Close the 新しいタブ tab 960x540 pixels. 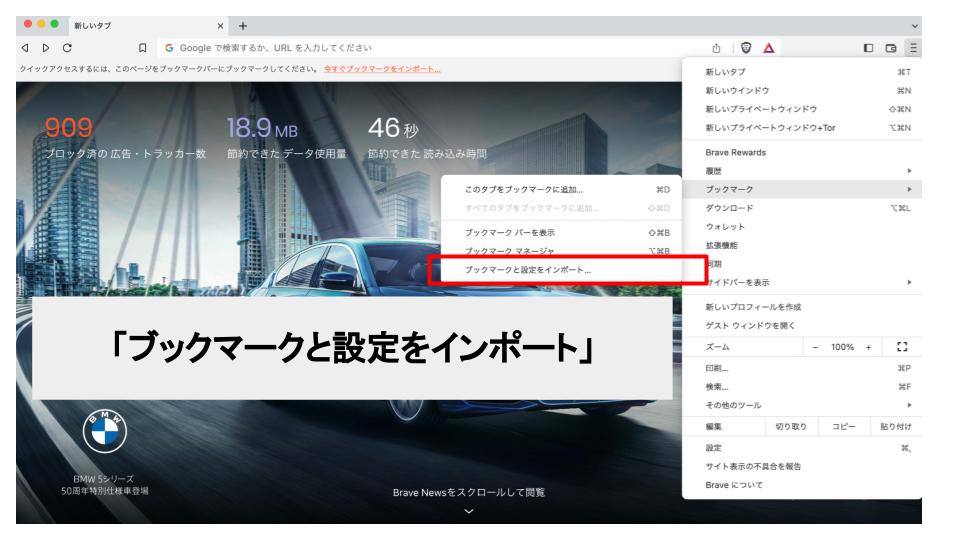(x=220, y=26)
